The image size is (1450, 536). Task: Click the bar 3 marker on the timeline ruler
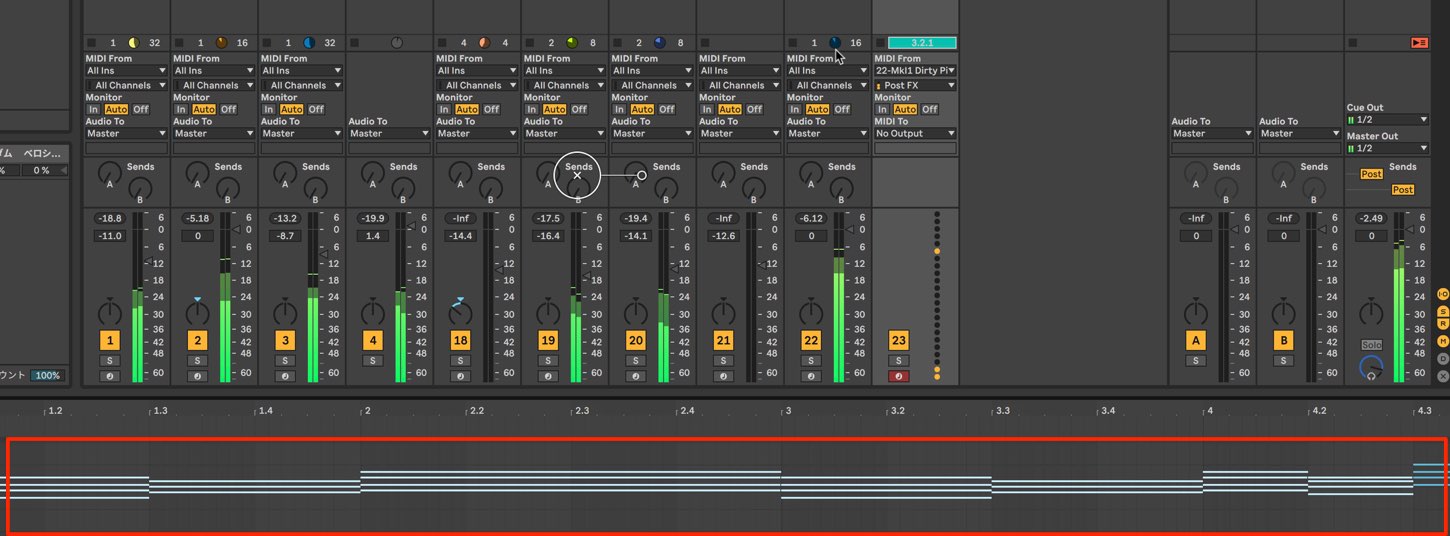click(x=787, y=411)
